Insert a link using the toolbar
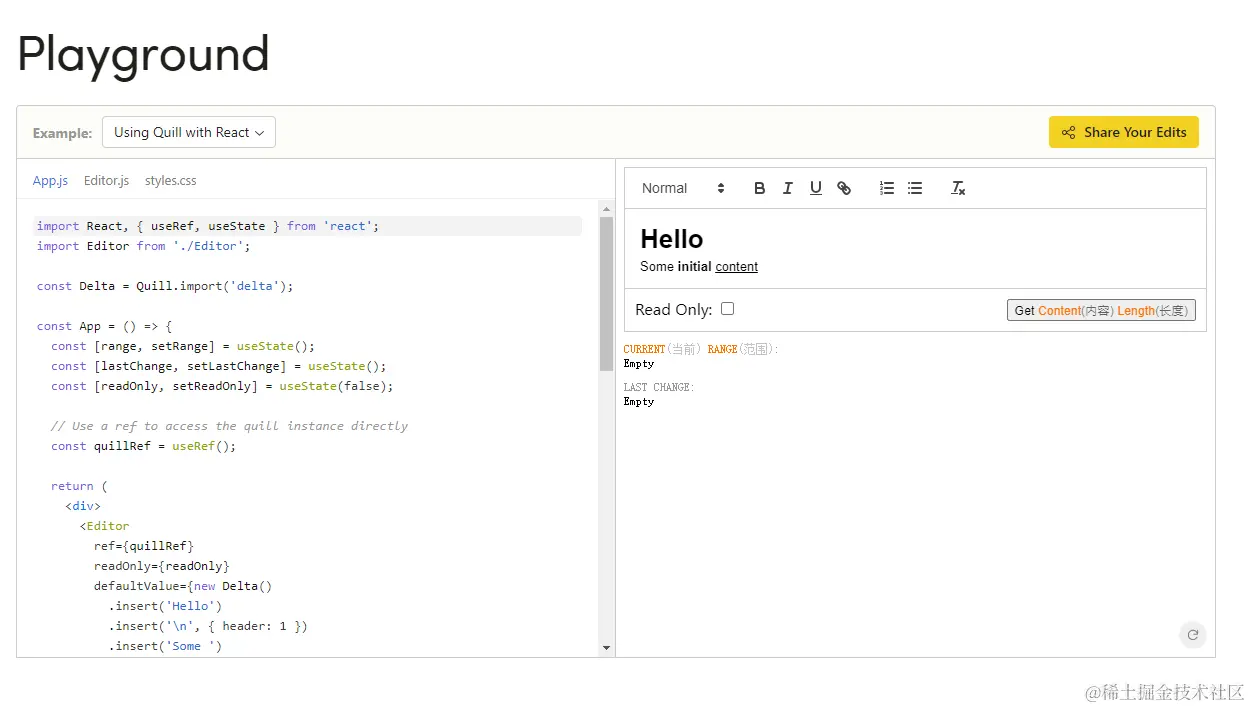1251x709 pixels. (844, 188)
